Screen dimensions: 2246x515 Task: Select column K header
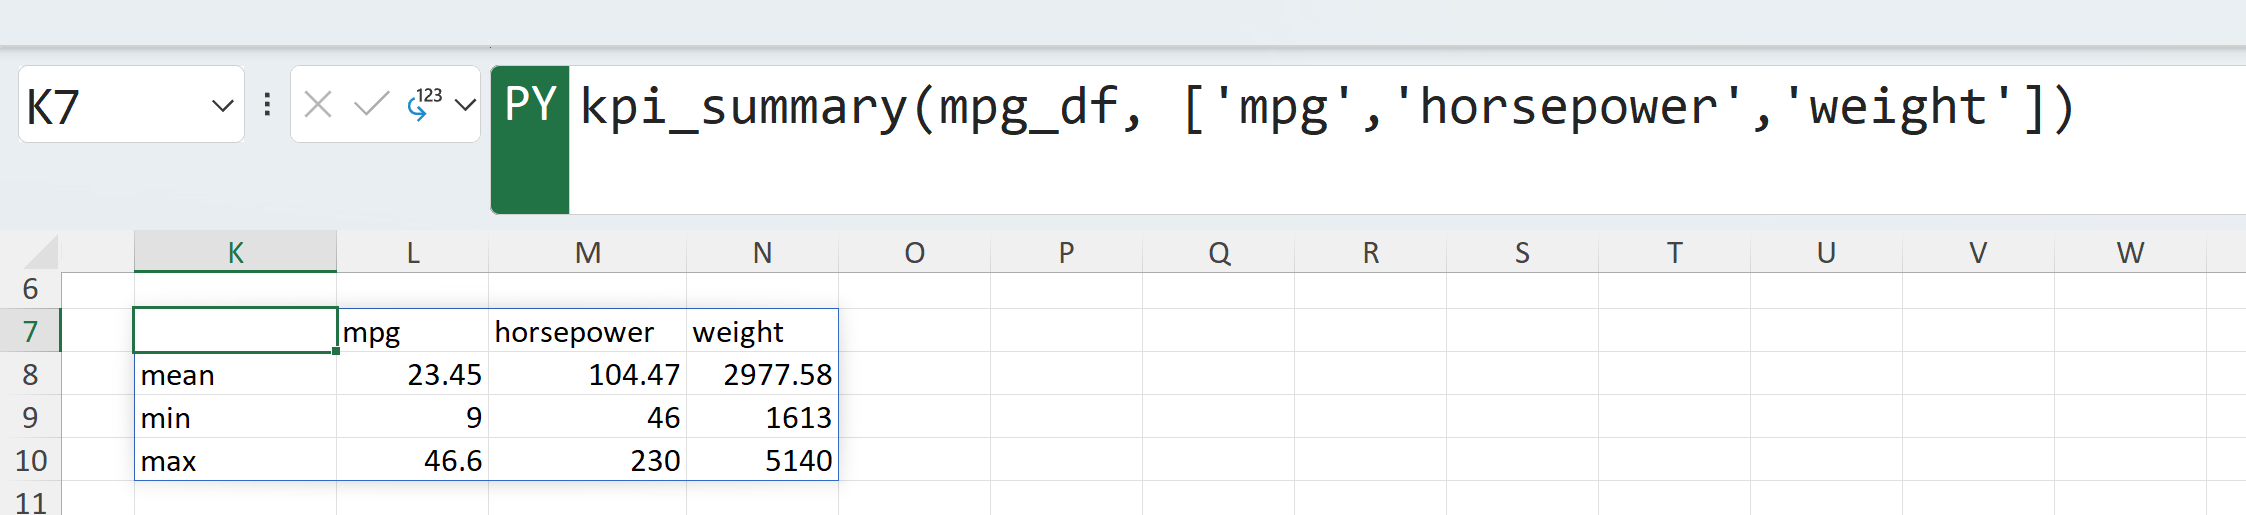point(235,252)
